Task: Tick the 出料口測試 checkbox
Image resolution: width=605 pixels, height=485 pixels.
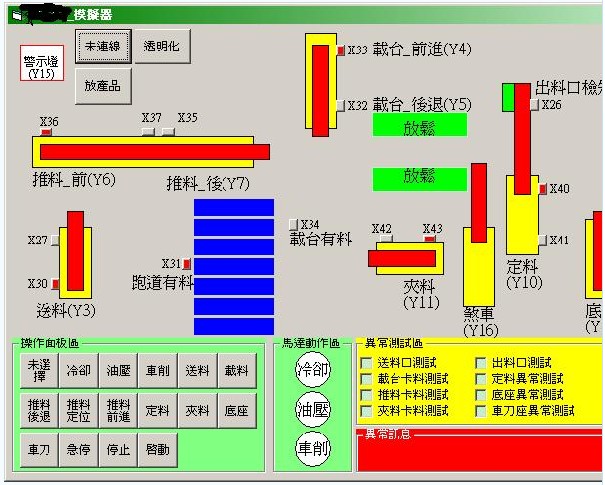Action: pos(482,364)
